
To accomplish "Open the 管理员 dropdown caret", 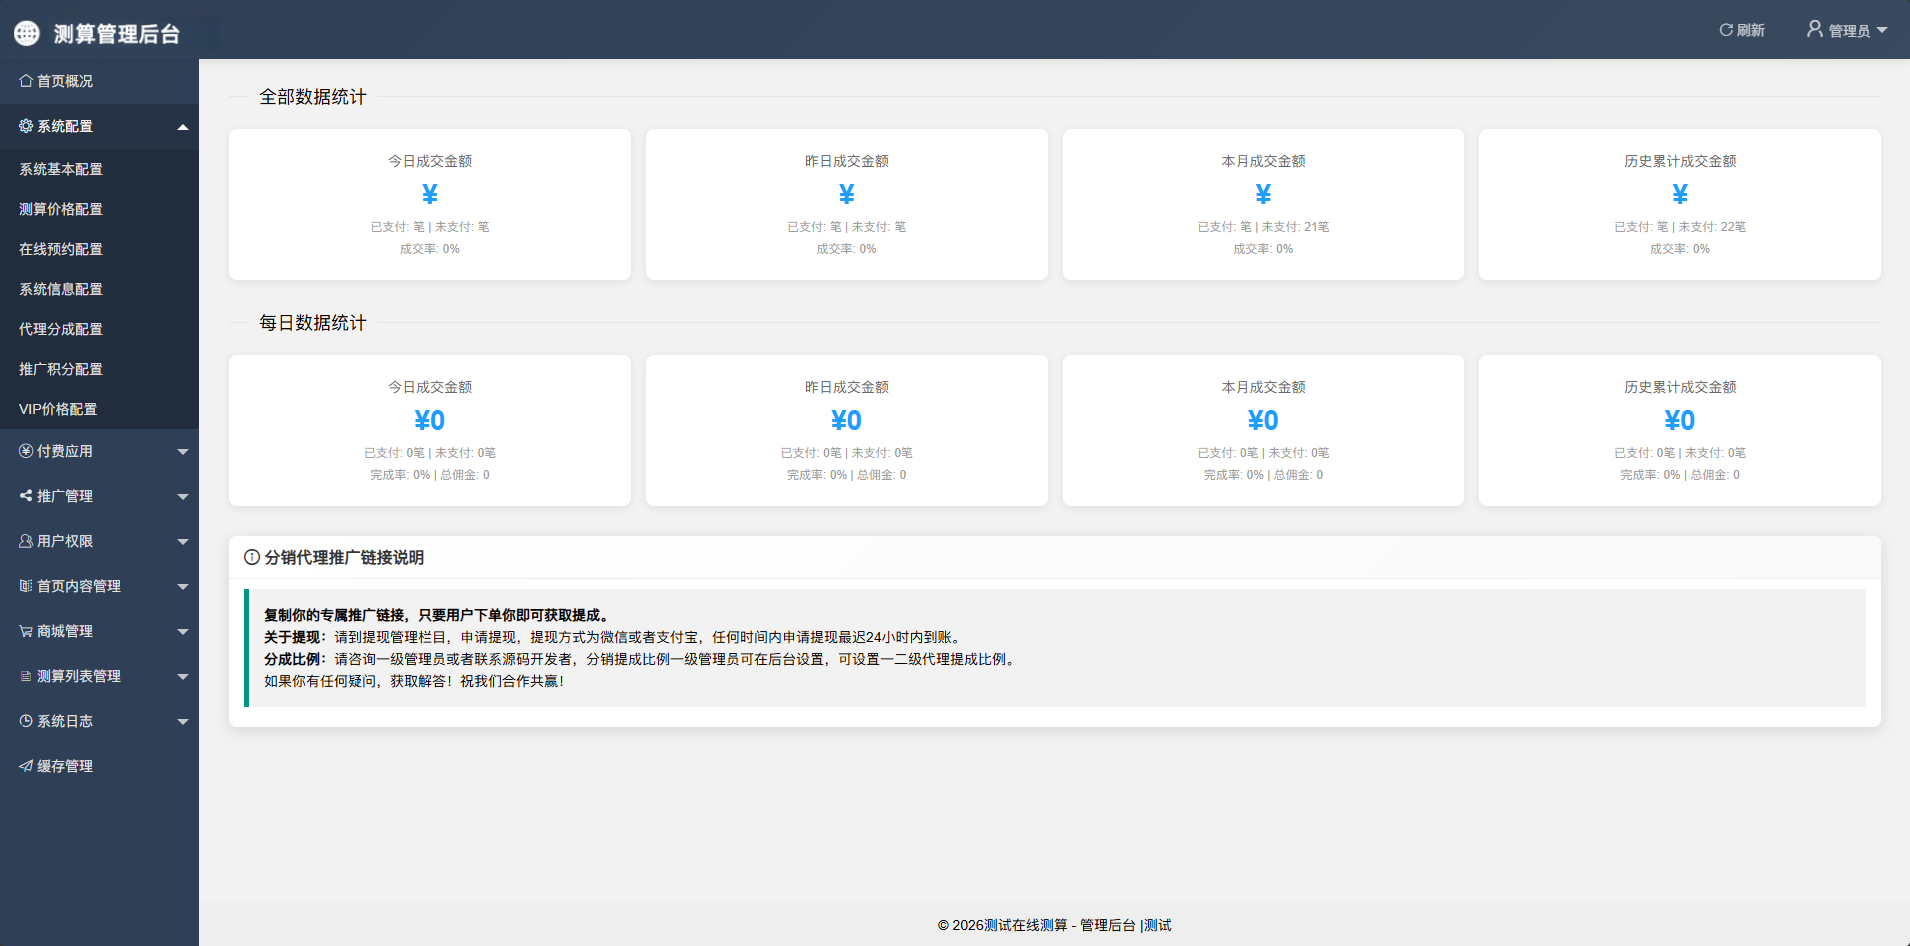I will point(1882,30).
